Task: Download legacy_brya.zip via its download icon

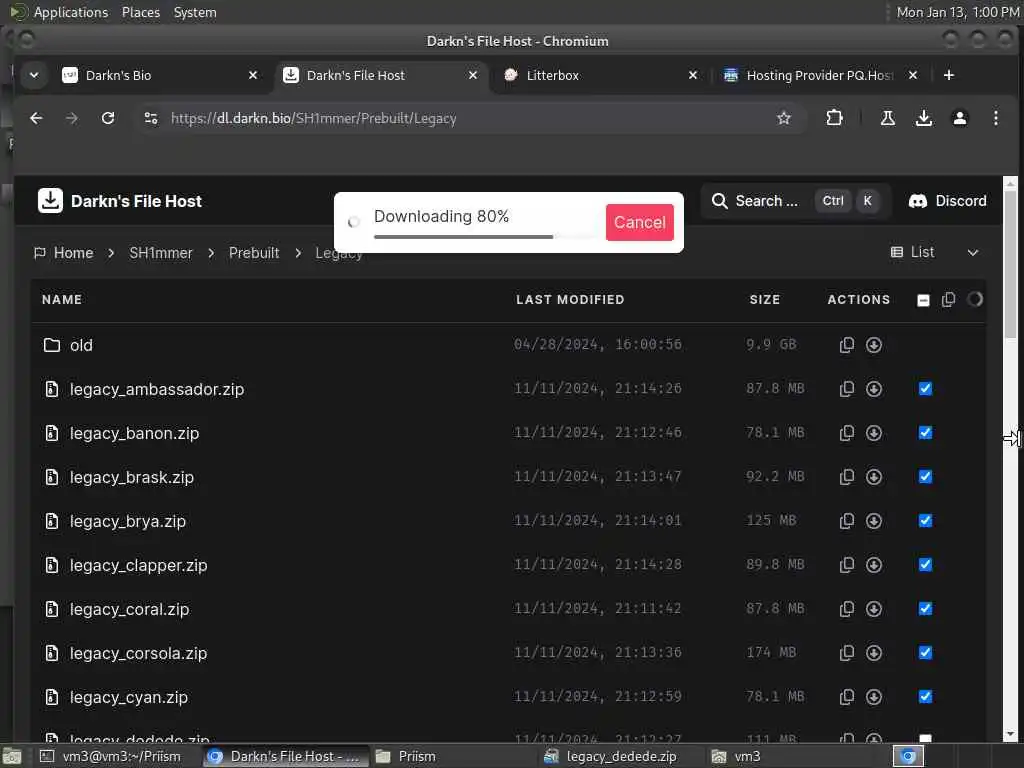Action: (x=874, y=521)
